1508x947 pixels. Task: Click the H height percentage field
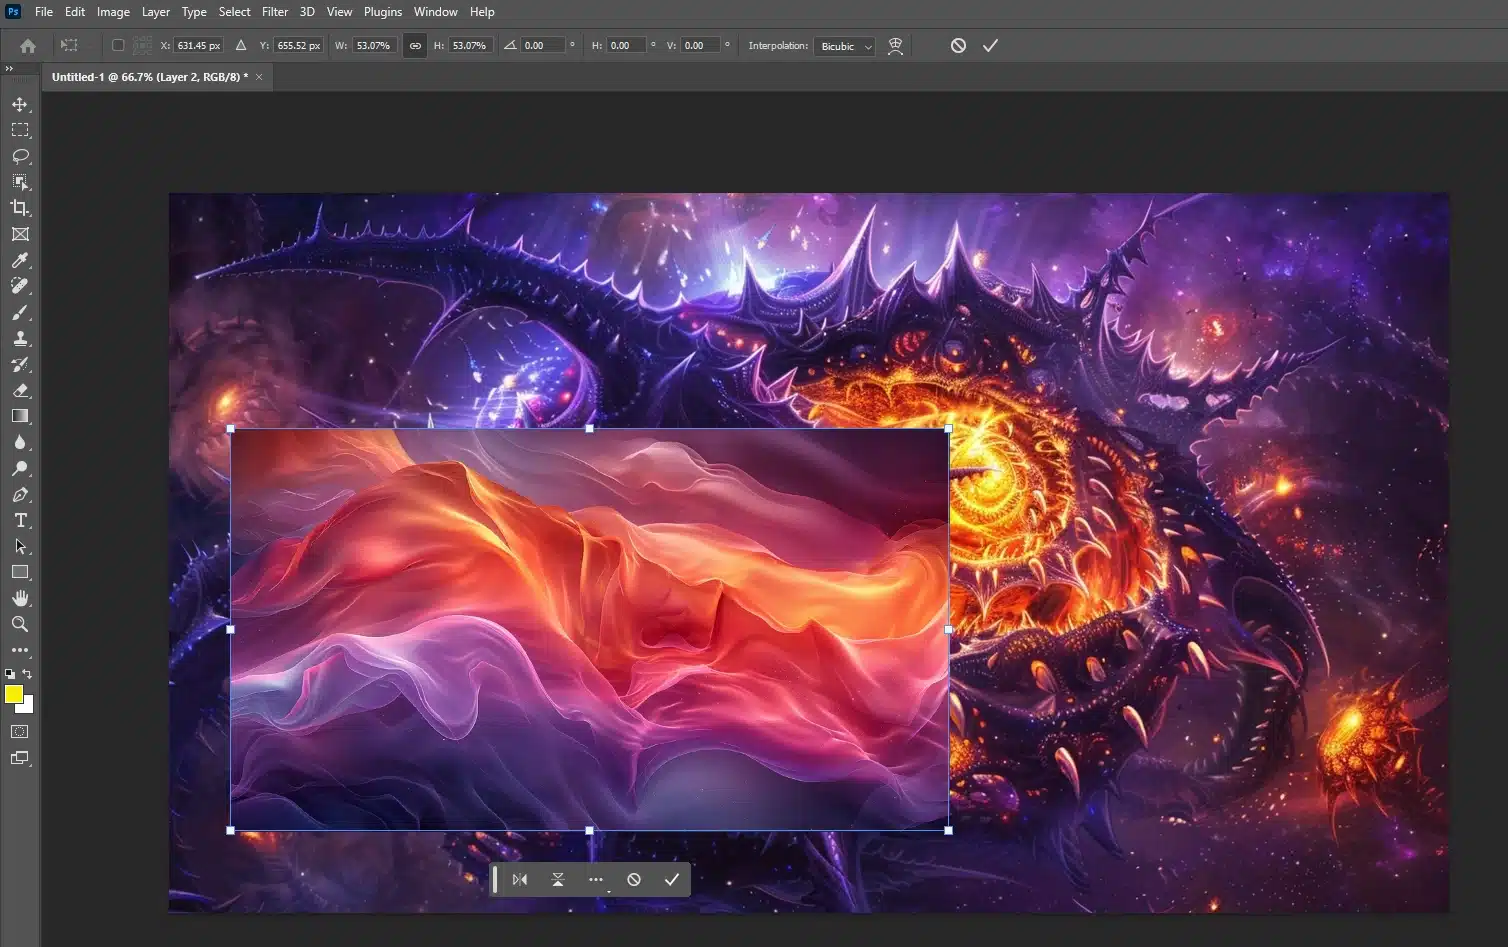click(470, 46)
